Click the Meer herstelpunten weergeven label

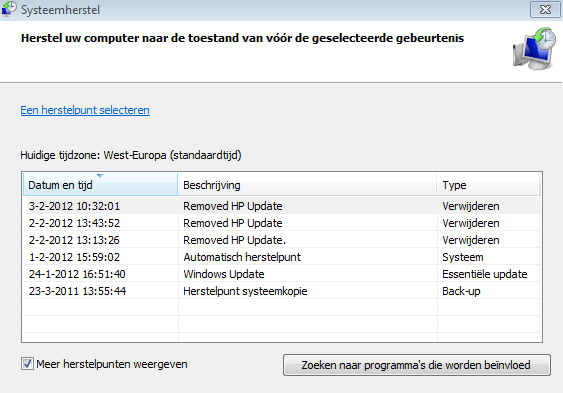pos(112,364)
